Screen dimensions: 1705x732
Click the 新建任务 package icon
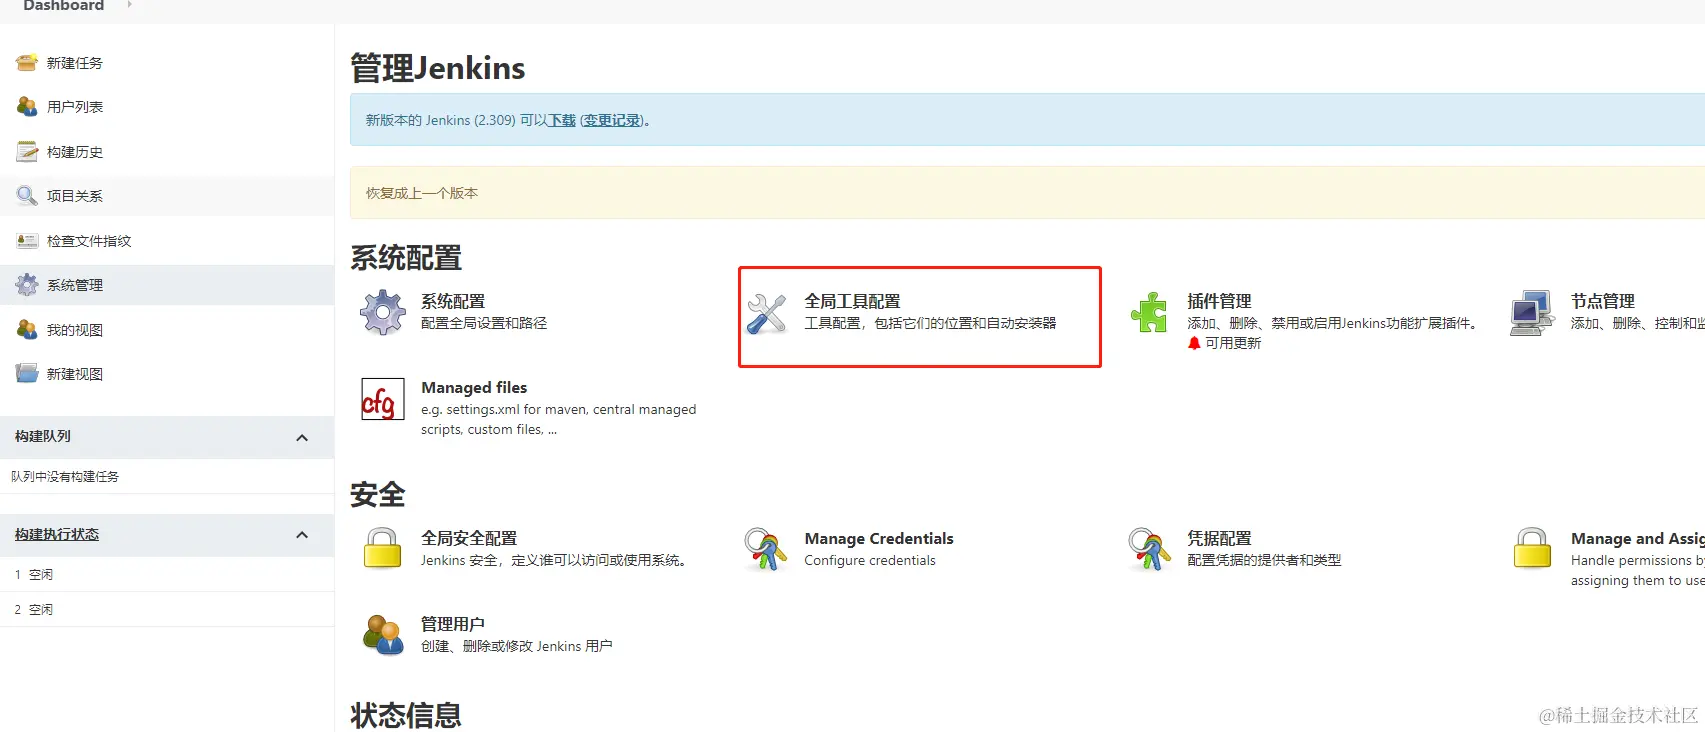click(x=27, y=62)
